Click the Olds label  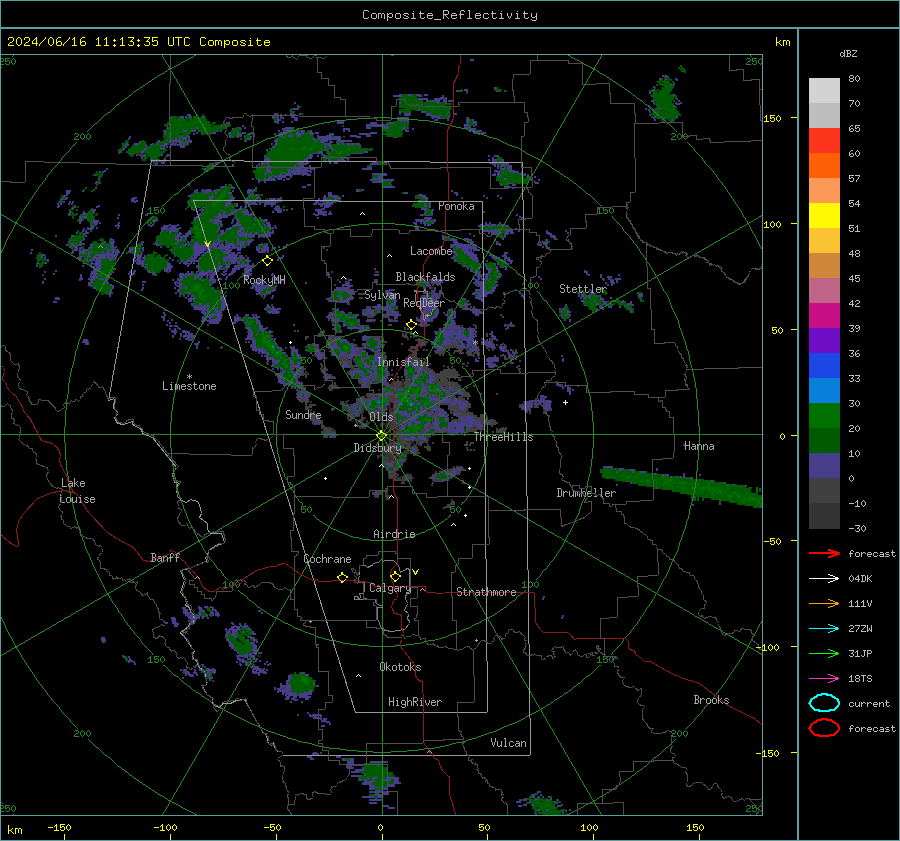381,417
